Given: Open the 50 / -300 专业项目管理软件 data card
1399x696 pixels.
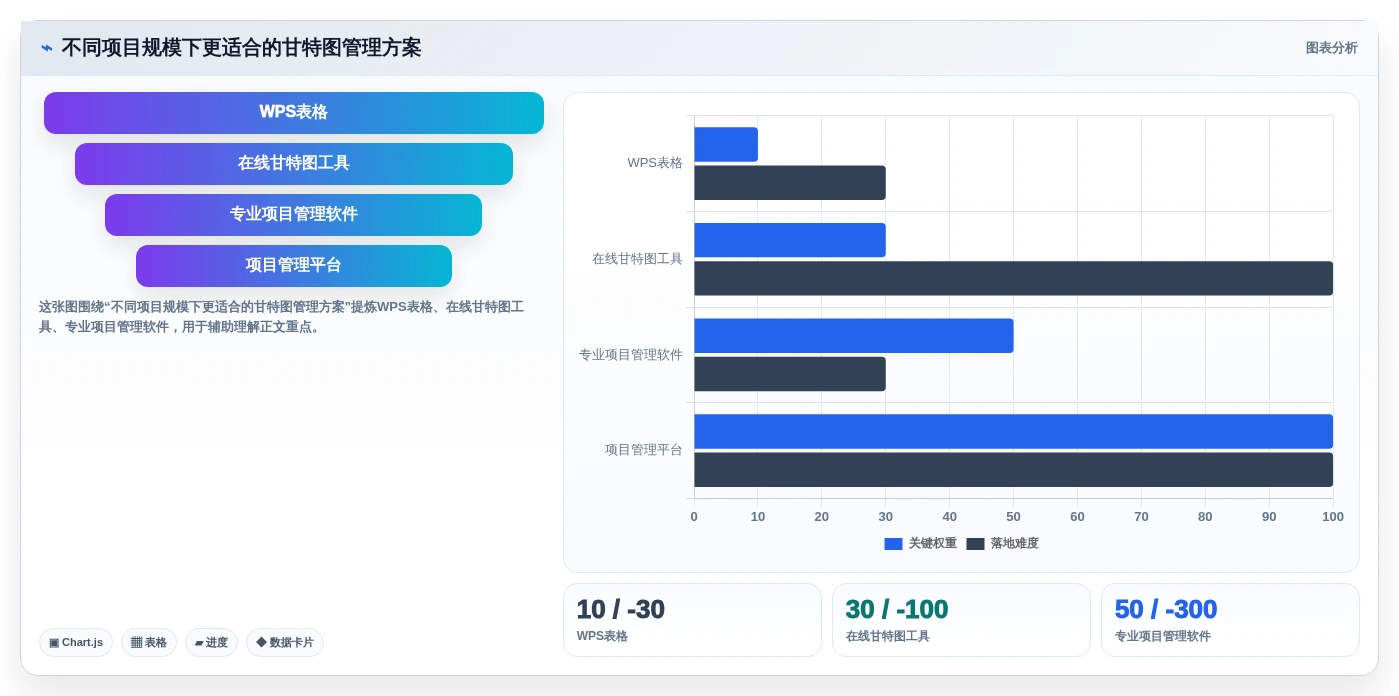Looking at the screenshot, I should pyautogui.click(x=1230, y=620).
